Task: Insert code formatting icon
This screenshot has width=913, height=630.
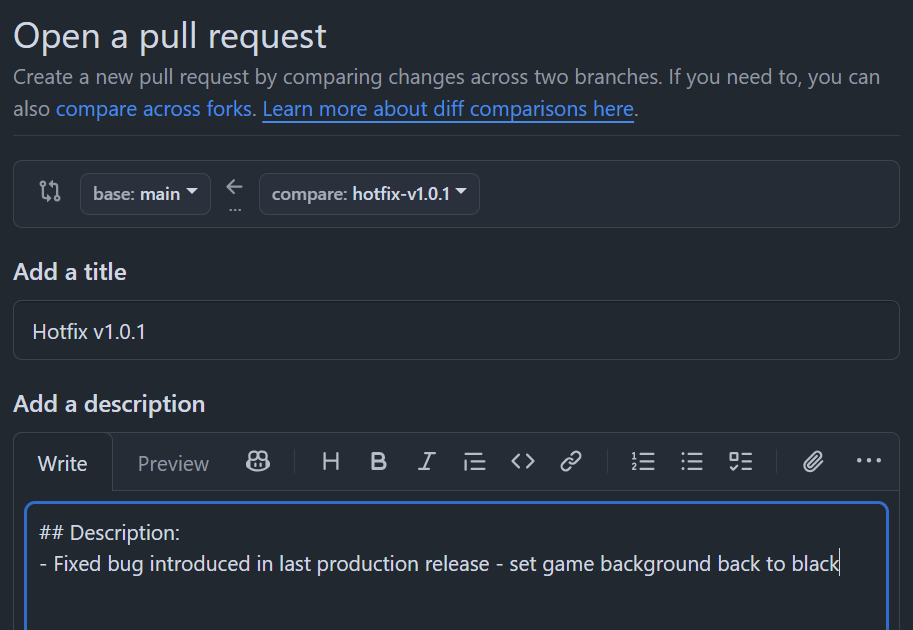Action: (x=523, y=462)
